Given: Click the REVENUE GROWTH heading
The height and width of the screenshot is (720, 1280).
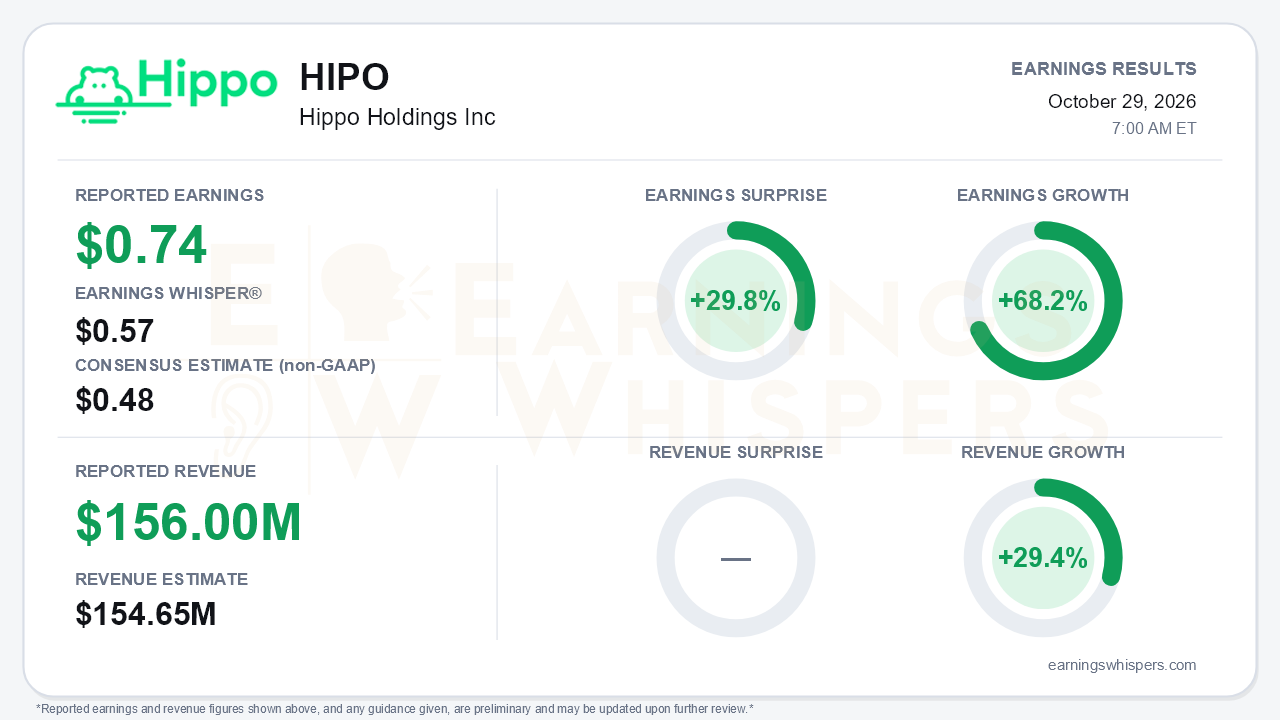Looking at the screenshot, I should pyautogui.click(x=1043, y=452).
